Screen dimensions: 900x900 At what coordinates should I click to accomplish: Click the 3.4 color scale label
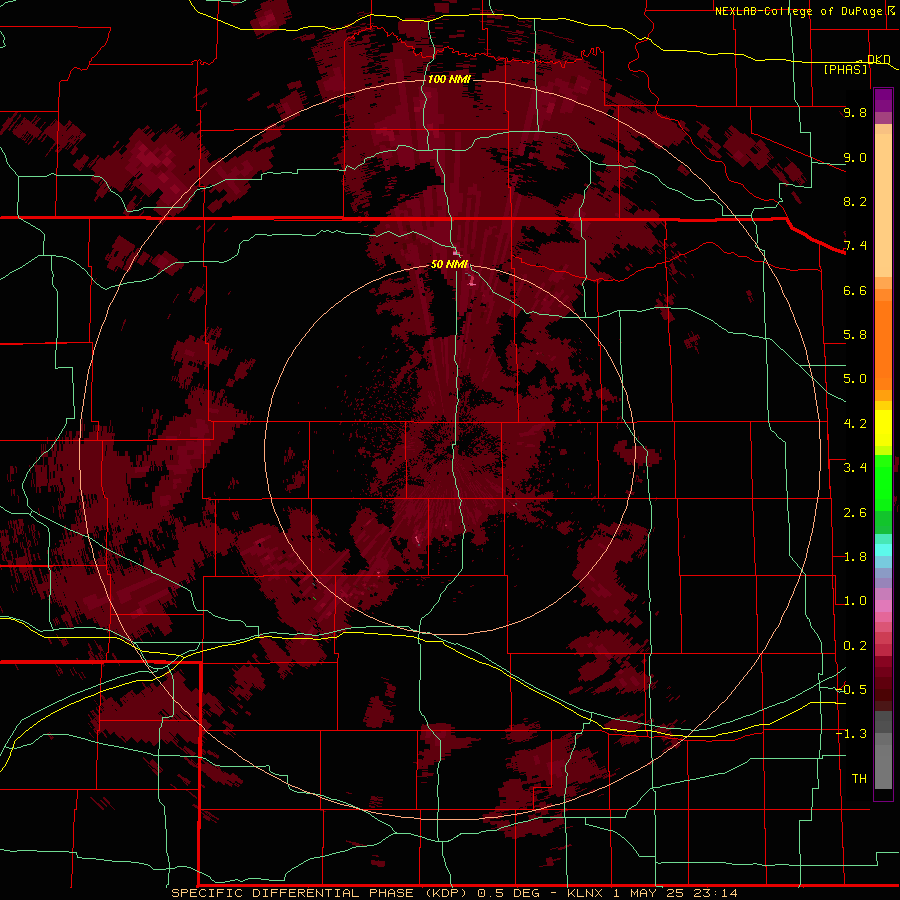click(855, 468)
